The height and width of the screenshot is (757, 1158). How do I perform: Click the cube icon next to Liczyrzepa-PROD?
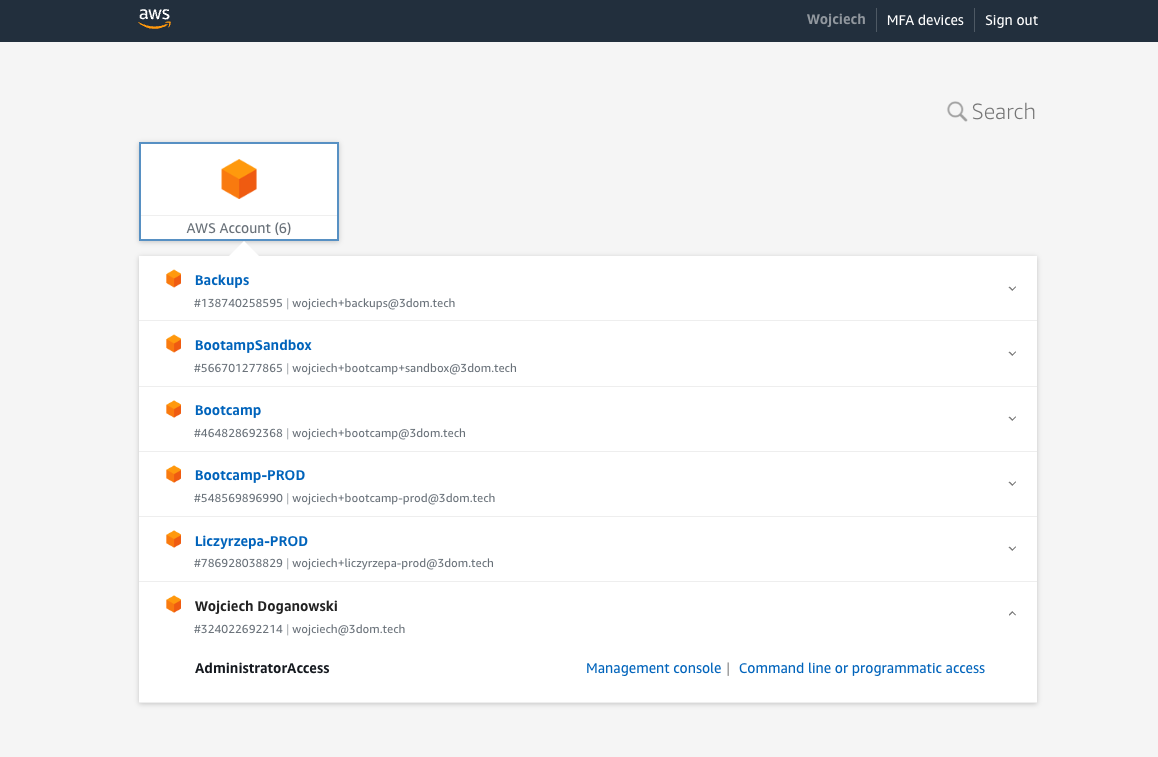coord(174,539)
